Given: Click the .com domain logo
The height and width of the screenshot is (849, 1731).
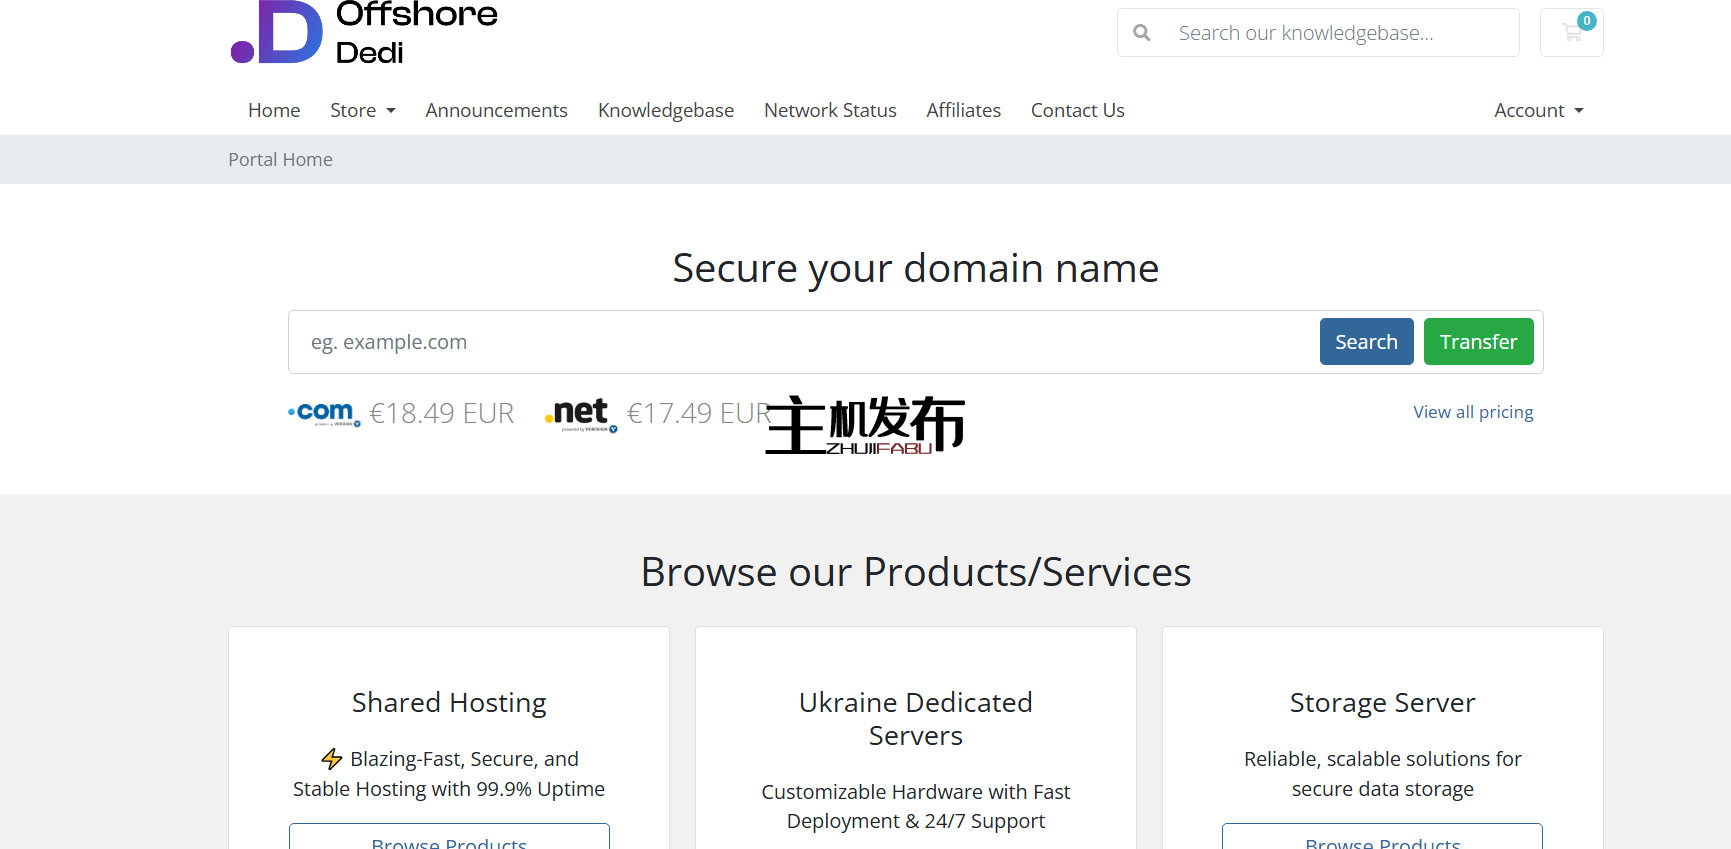Looking at the screenshot, I should pyautogui.click(x=324, y=413).
